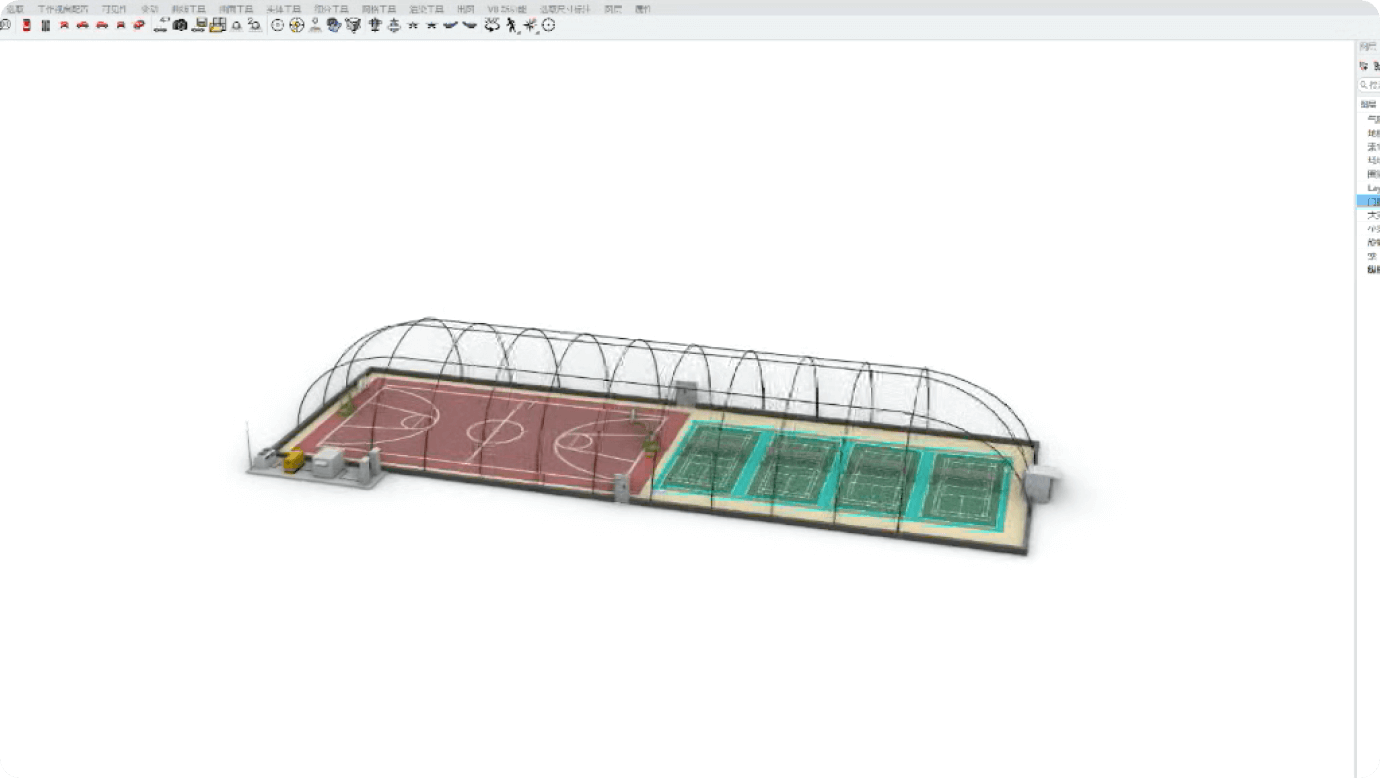This screenshot has height=778, width=1380.
Task: Select the layer row starting with "Lay"
Action: 1373,188
